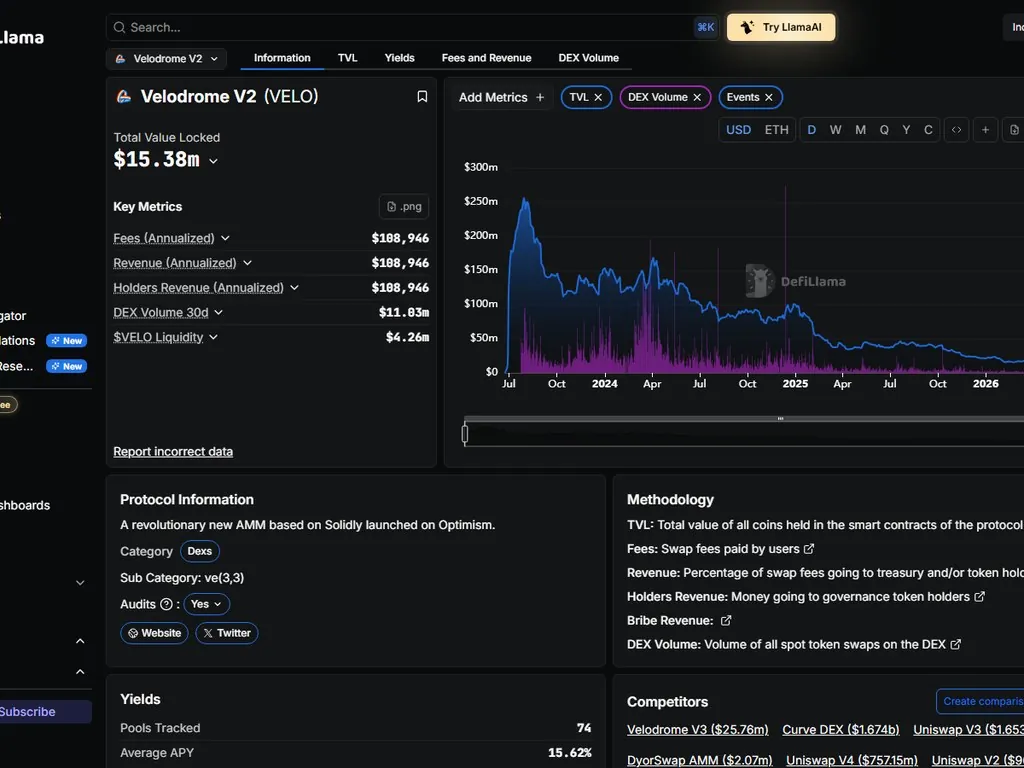The height and width of the screenshot is (768, 1024).
Task: Open the embed code icon in chart toolbar
Action: [956, 130]
